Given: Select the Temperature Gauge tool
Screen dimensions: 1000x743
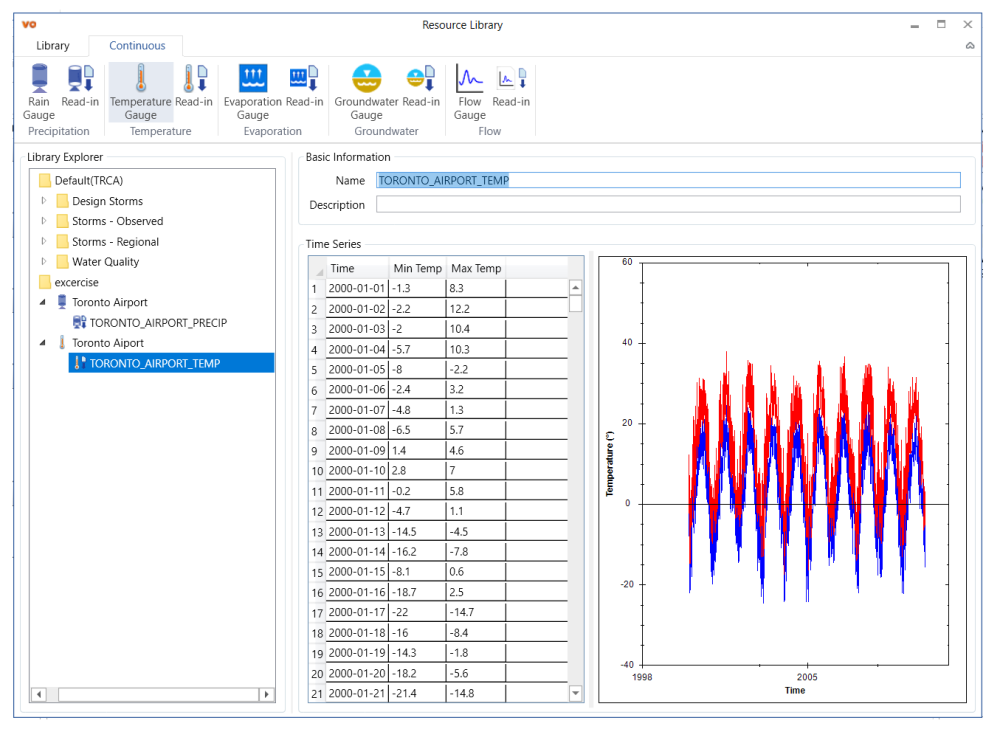Looking at the screenshot, I should click(x=141, y=92).
